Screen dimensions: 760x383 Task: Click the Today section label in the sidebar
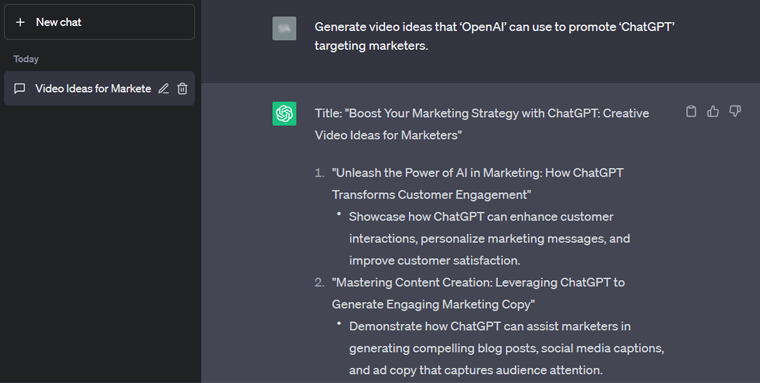pos(26,59)
